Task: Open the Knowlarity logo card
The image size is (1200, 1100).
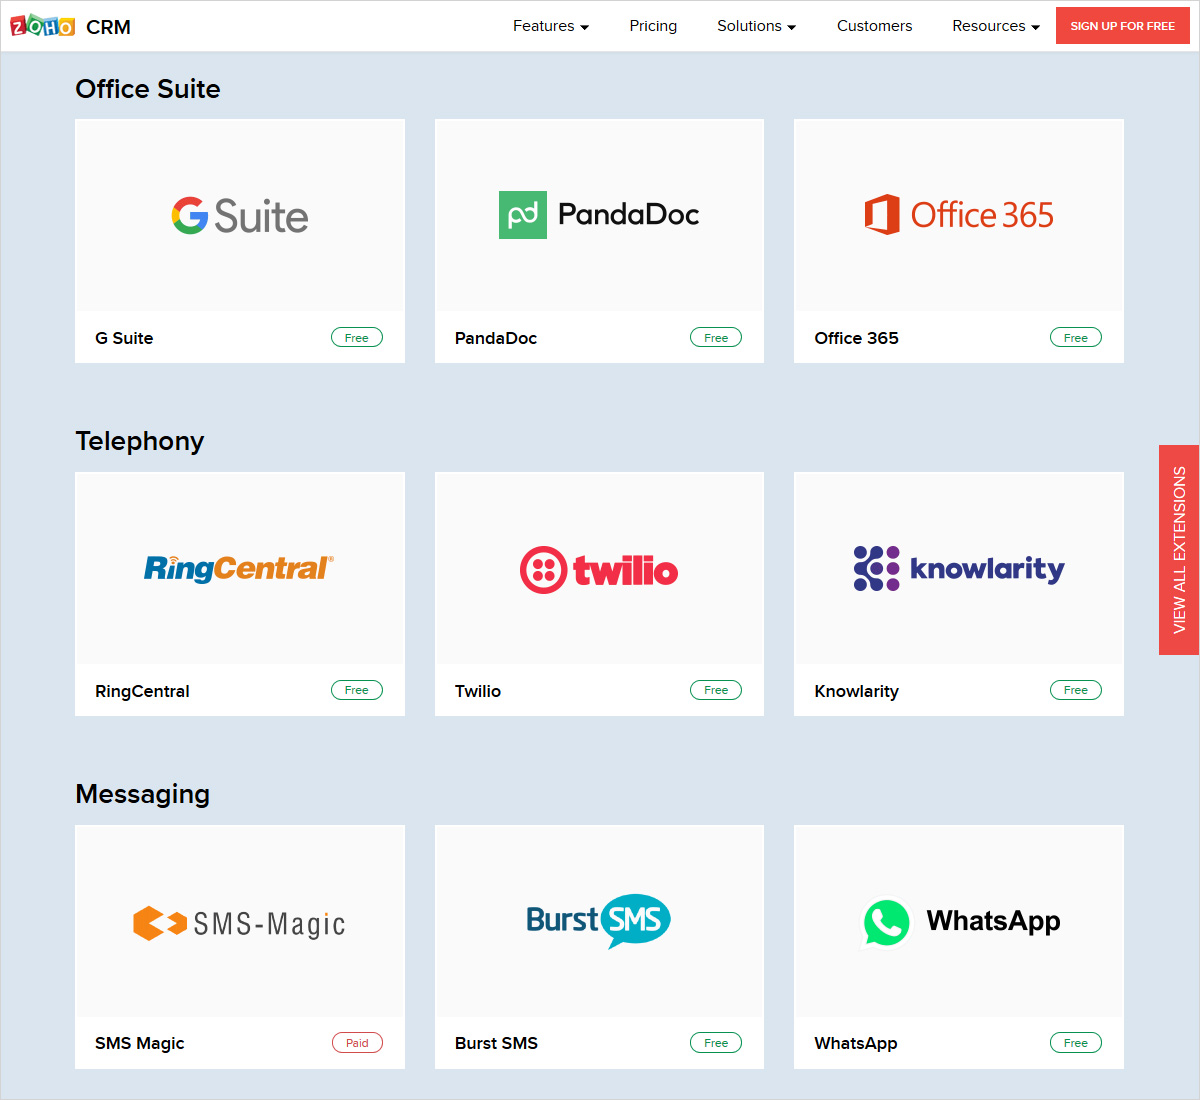Action: point(958,569)
